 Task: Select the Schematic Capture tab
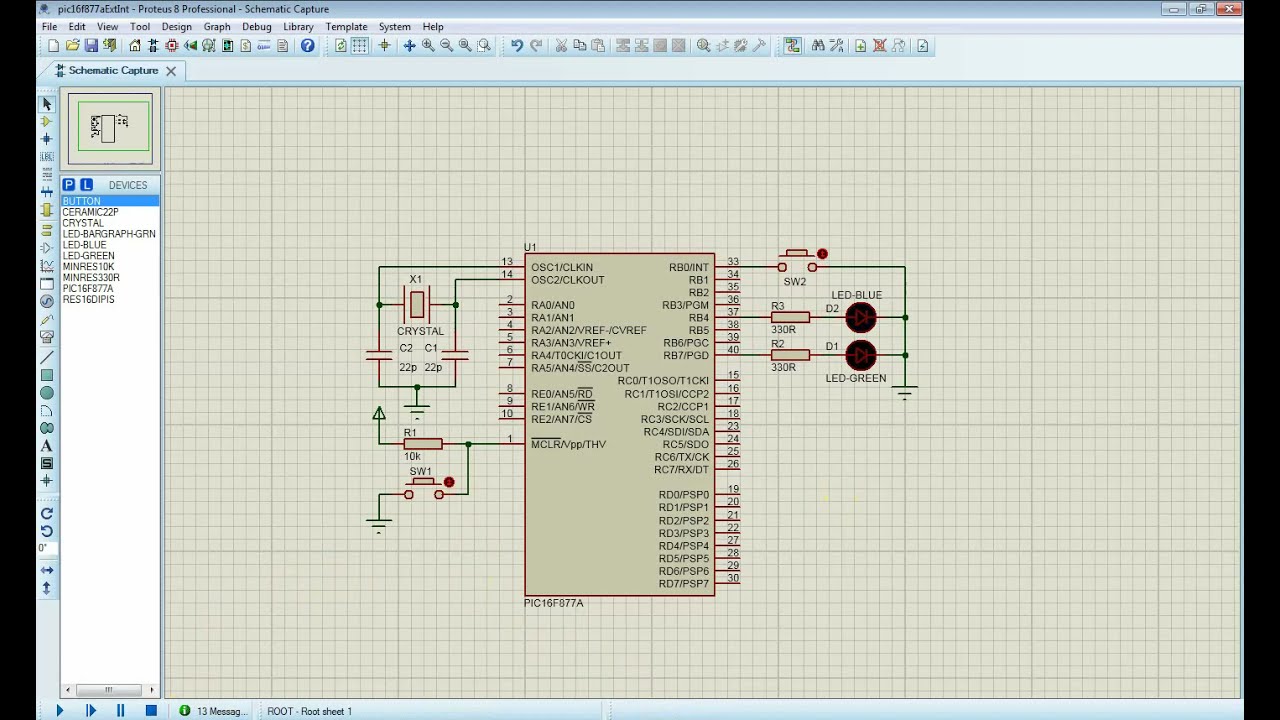112,71
